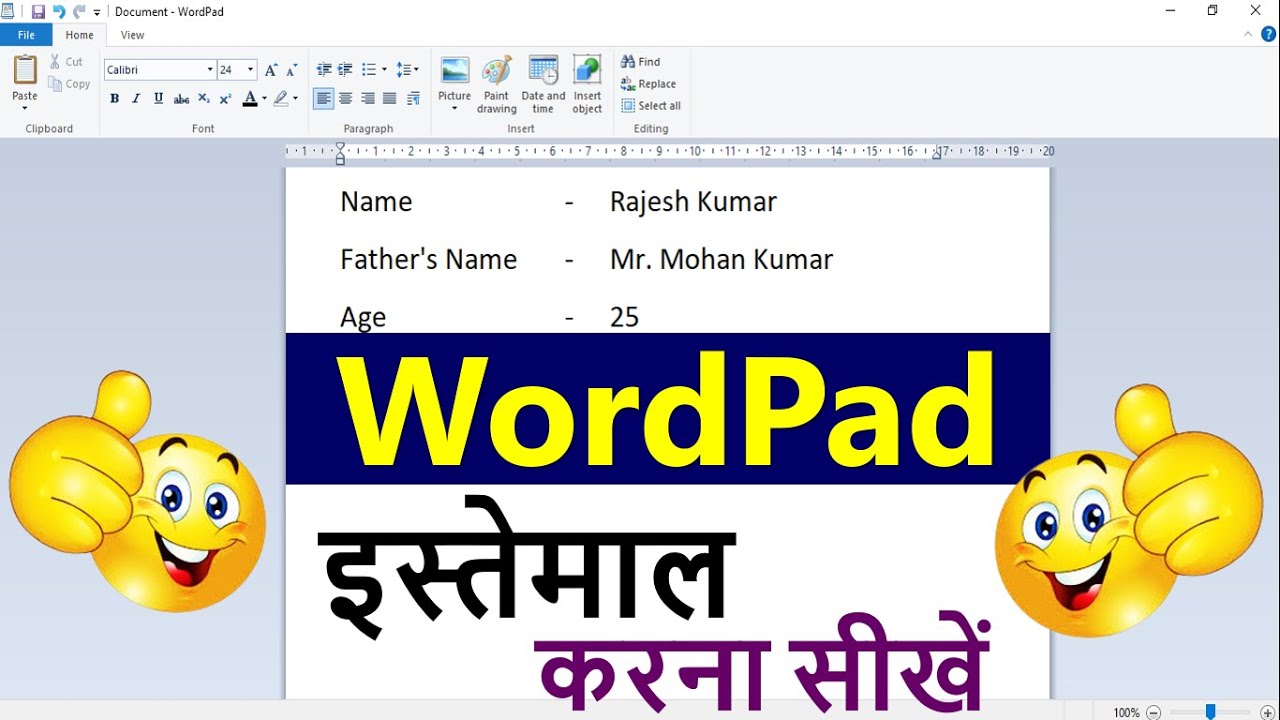Apply the text highlight color pen
The height and width of the screenshot is (720, 1280).
pyautogui.click(x=281, y=98)
